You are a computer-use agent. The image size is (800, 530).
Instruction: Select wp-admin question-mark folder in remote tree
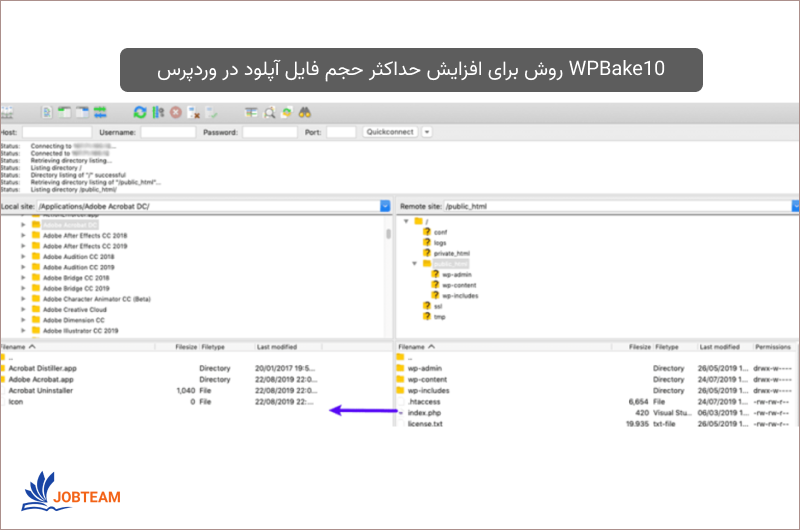pyautogui.click(x=435, y=274)
